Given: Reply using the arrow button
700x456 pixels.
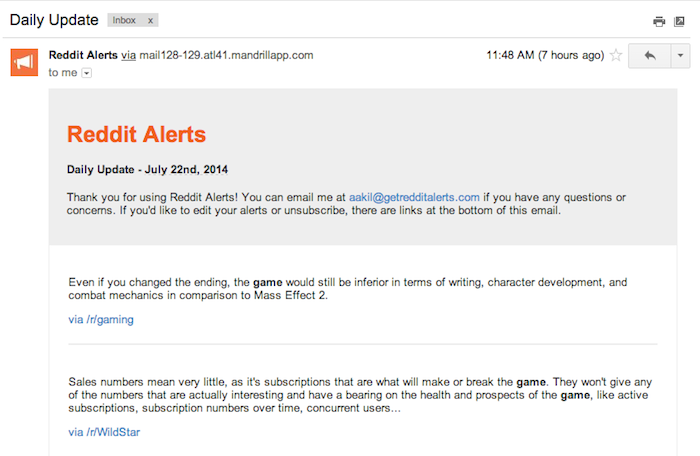Looking at the screenshot, I should (x=650, y=55).
